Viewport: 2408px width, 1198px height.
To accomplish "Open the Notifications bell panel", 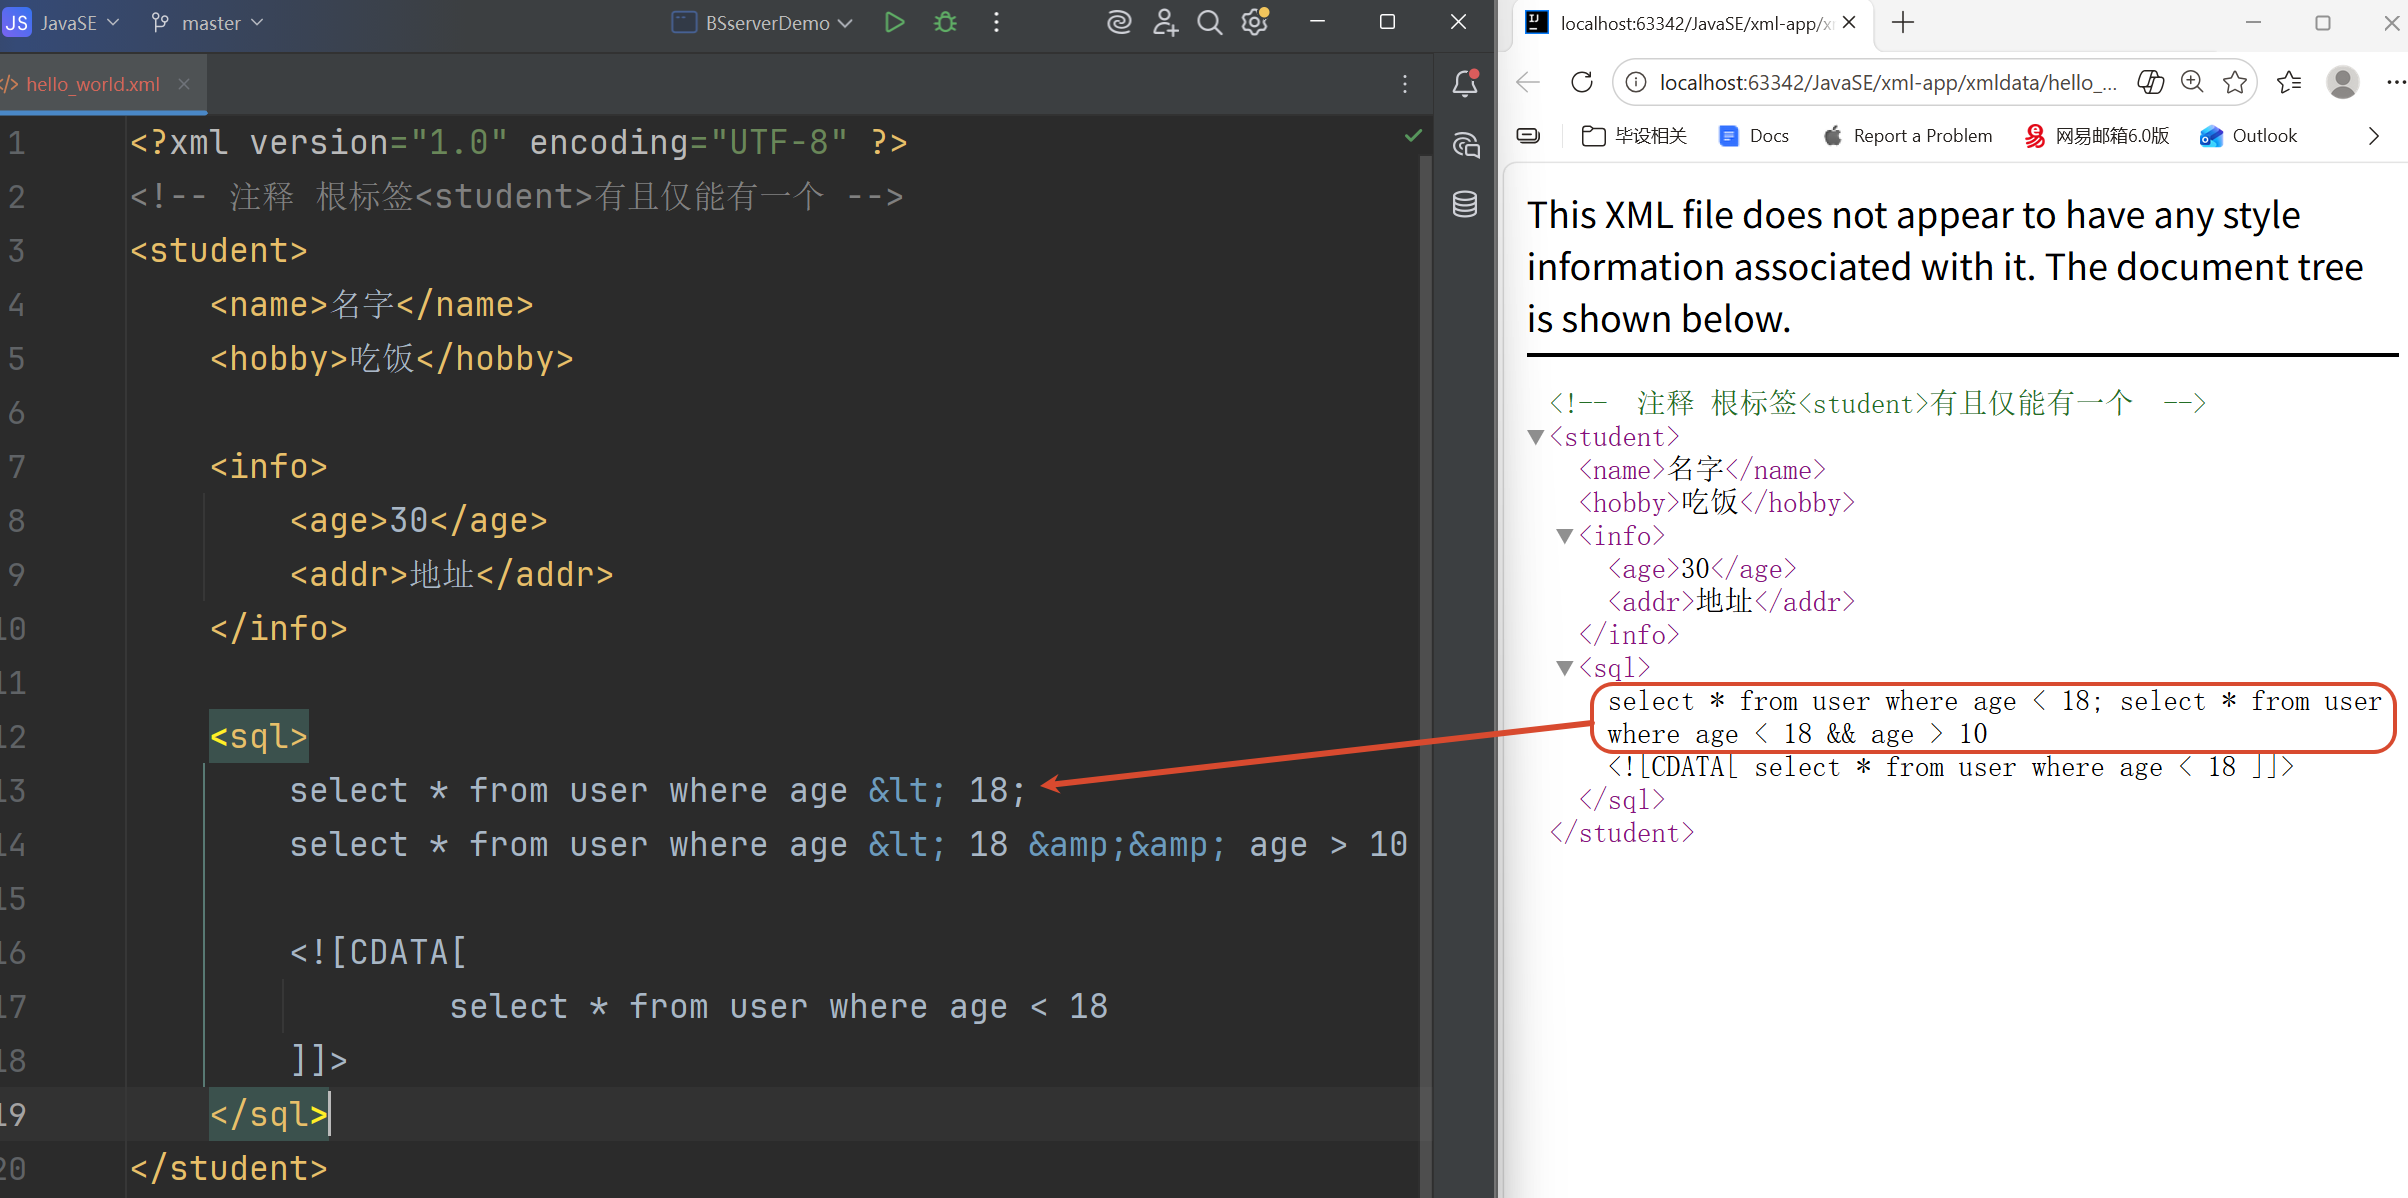I will [1465, 84].
